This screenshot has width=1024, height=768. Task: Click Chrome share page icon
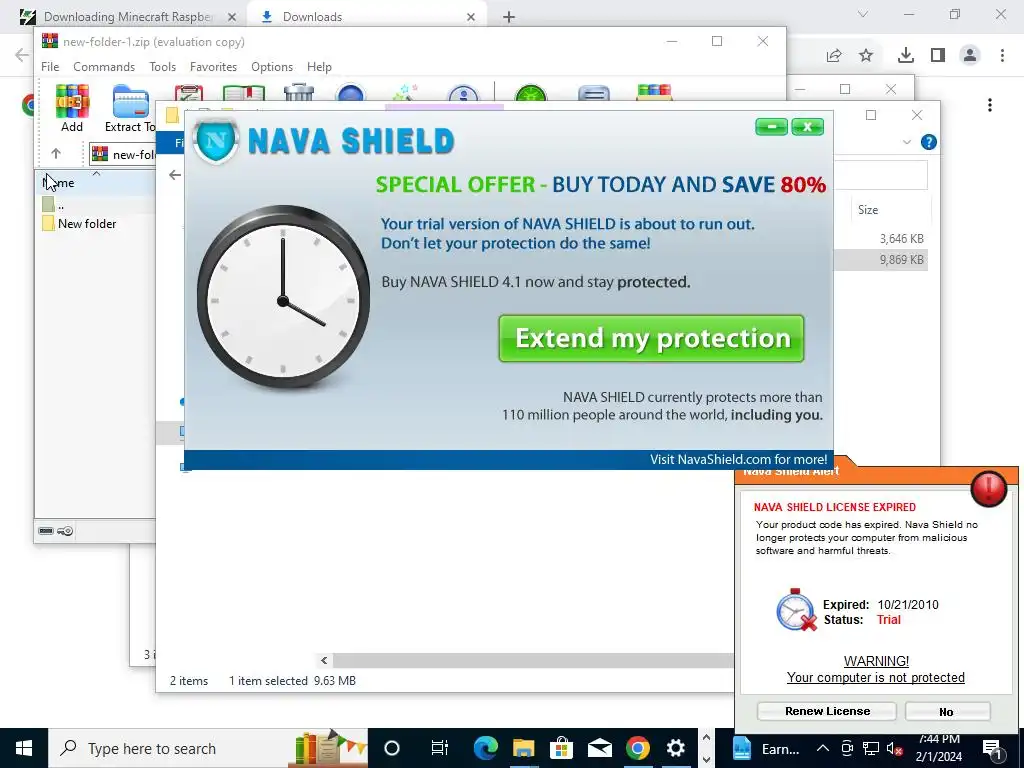pyautogui.click(x=834, y=56)
